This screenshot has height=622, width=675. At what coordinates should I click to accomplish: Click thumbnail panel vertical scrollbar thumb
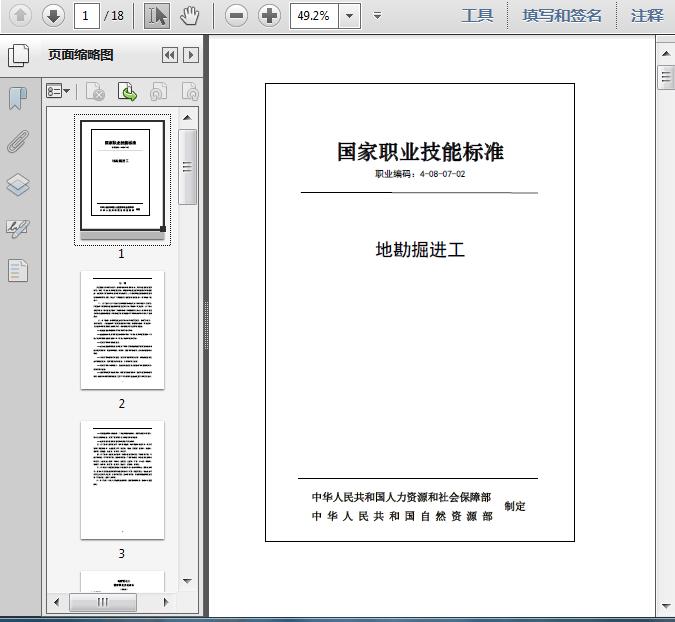pyautogui.click(x=187, y=167)
